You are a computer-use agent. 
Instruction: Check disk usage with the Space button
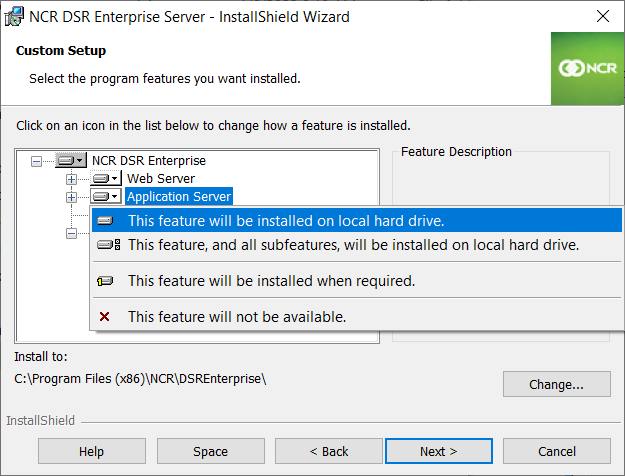coord(210,451)
